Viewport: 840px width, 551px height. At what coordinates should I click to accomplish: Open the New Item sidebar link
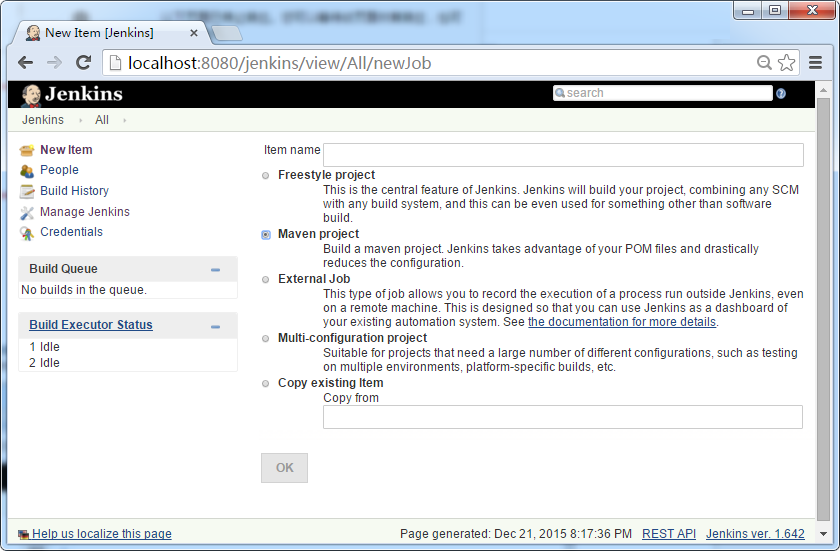[x=66, y=150]
